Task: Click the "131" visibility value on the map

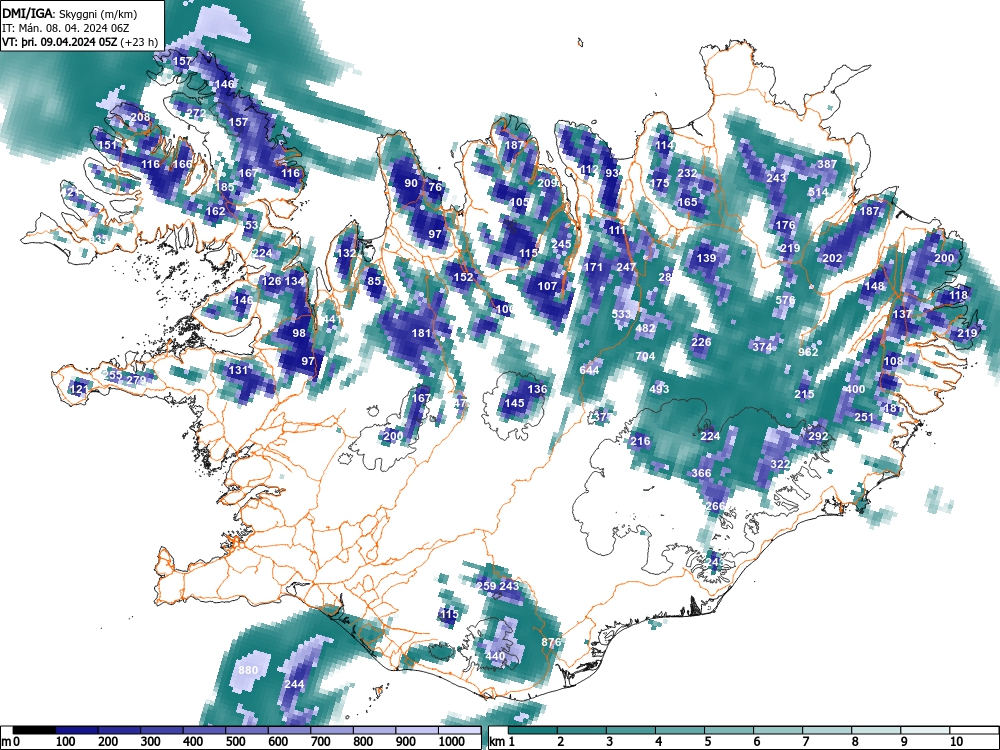Action: [238, 370]
